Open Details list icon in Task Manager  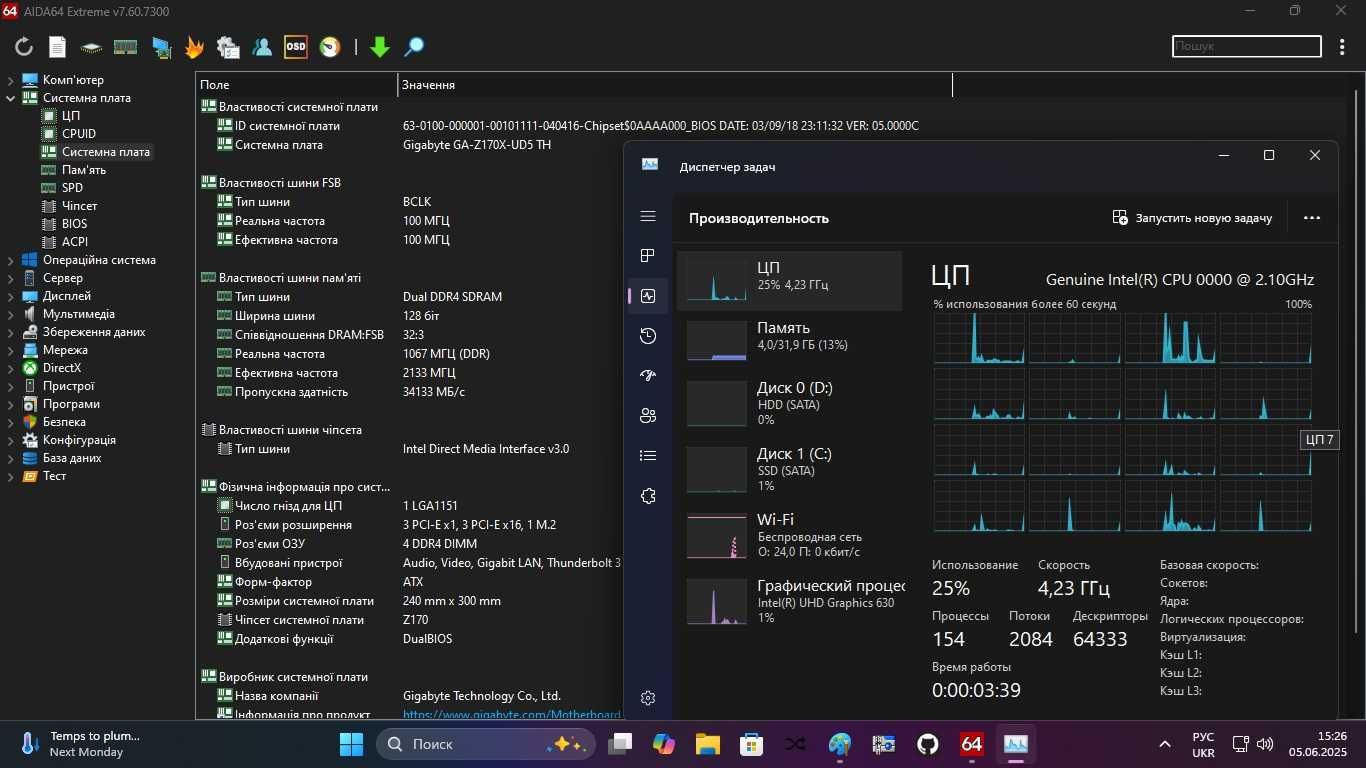(648, 456)
